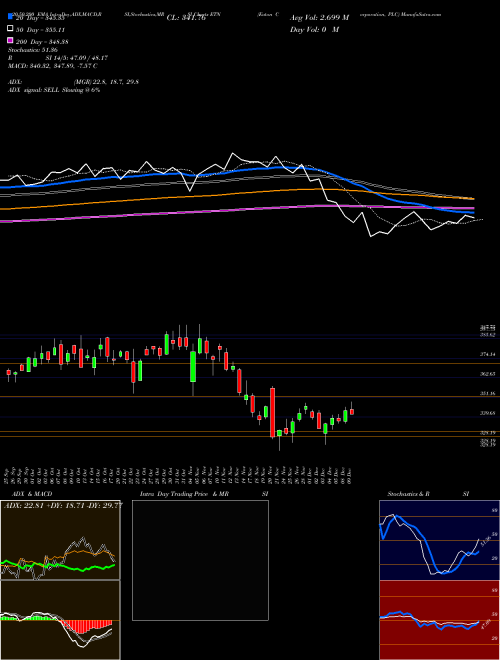Image resolution: width=500 pixels, height=660 pixels.
Task: Click the Day Vol: 0 M text
Action: click(314, 30)
